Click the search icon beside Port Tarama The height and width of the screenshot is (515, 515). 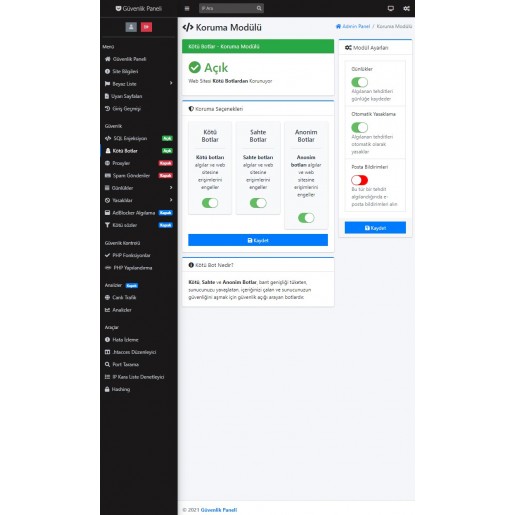(107, 364)
